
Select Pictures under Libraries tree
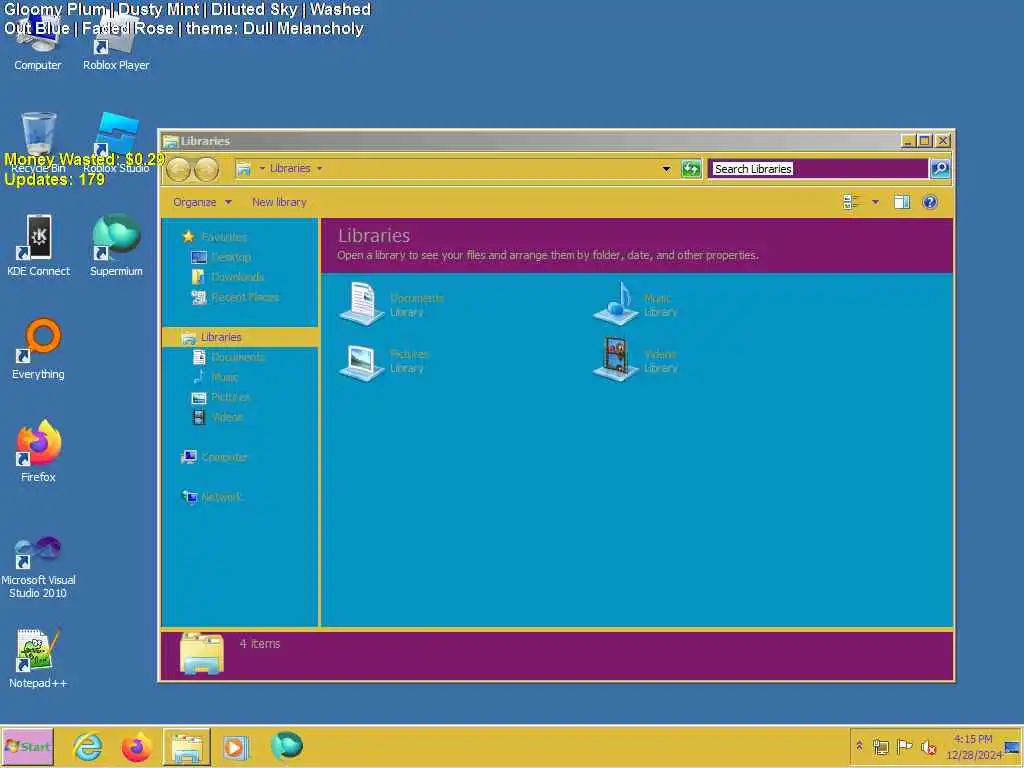230,397
